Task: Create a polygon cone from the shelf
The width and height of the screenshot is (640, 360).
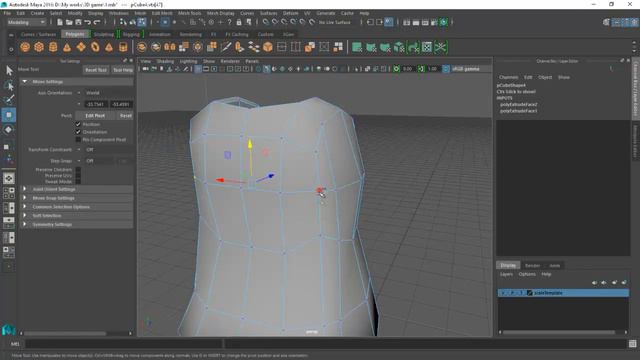Action: tap(67, 47)
